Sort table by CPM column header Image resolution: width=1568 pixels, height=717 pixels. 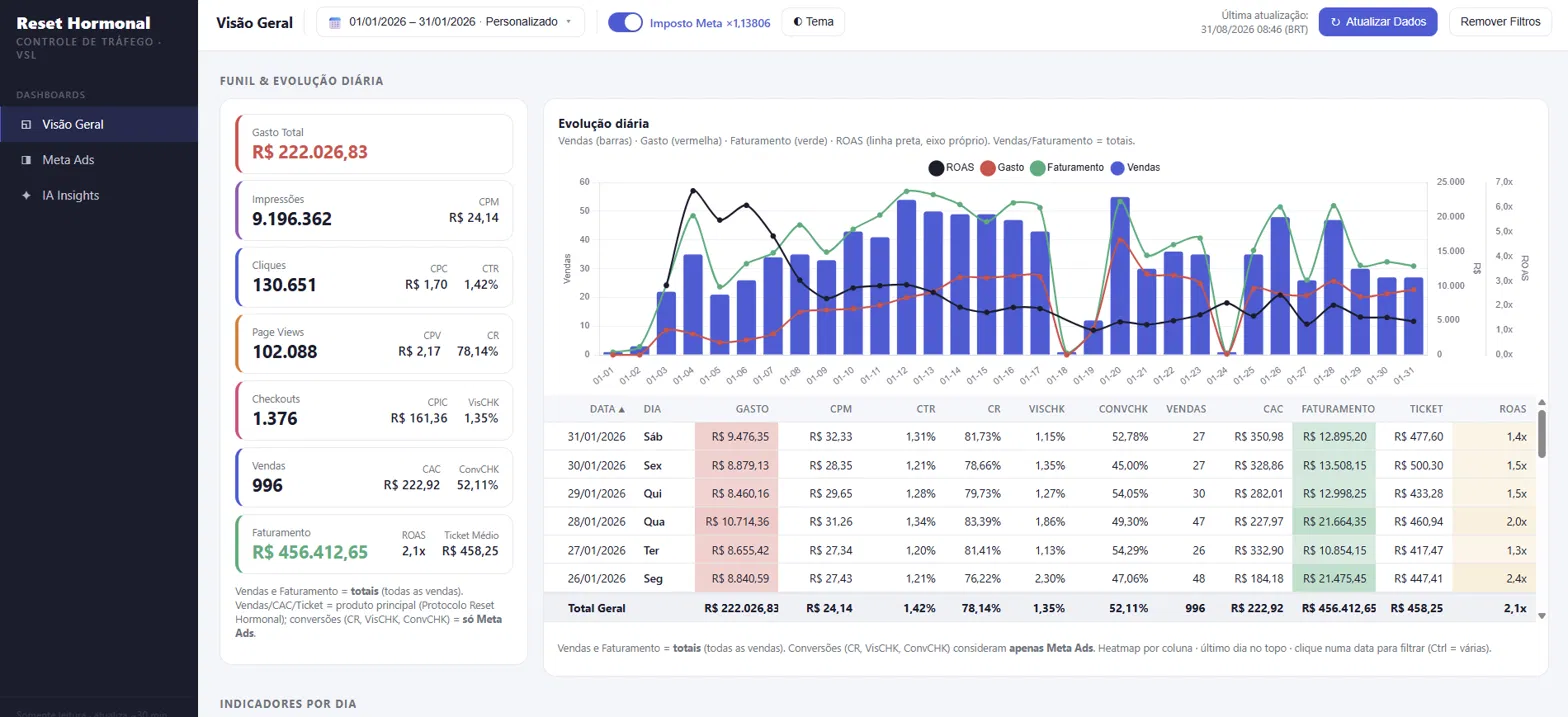point(840,409)
